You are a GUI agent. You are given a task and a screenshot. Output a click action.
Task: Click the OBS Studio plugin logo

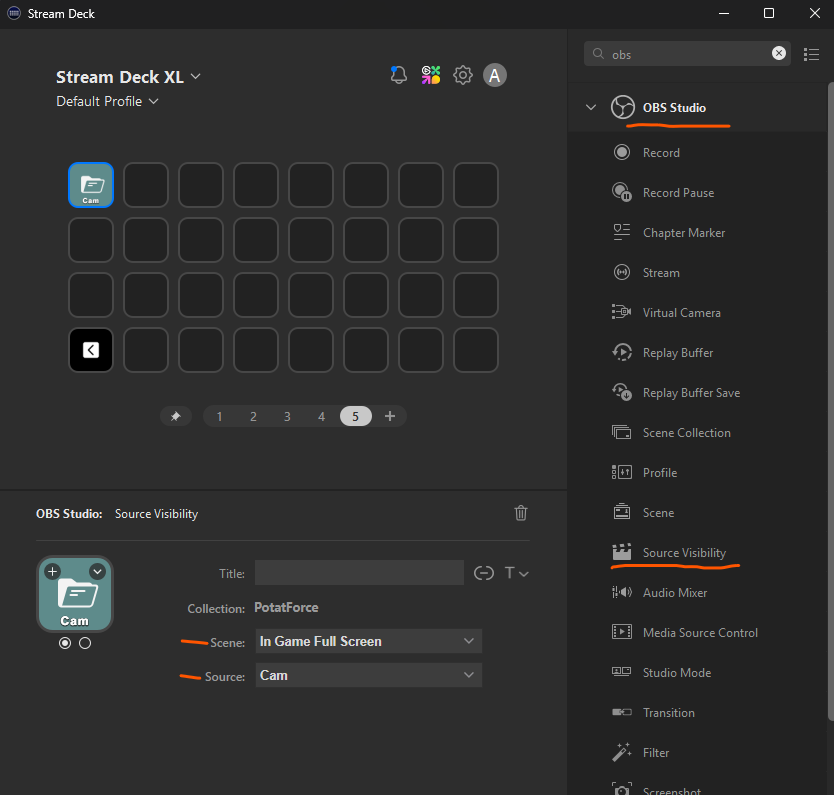[622, 107]
